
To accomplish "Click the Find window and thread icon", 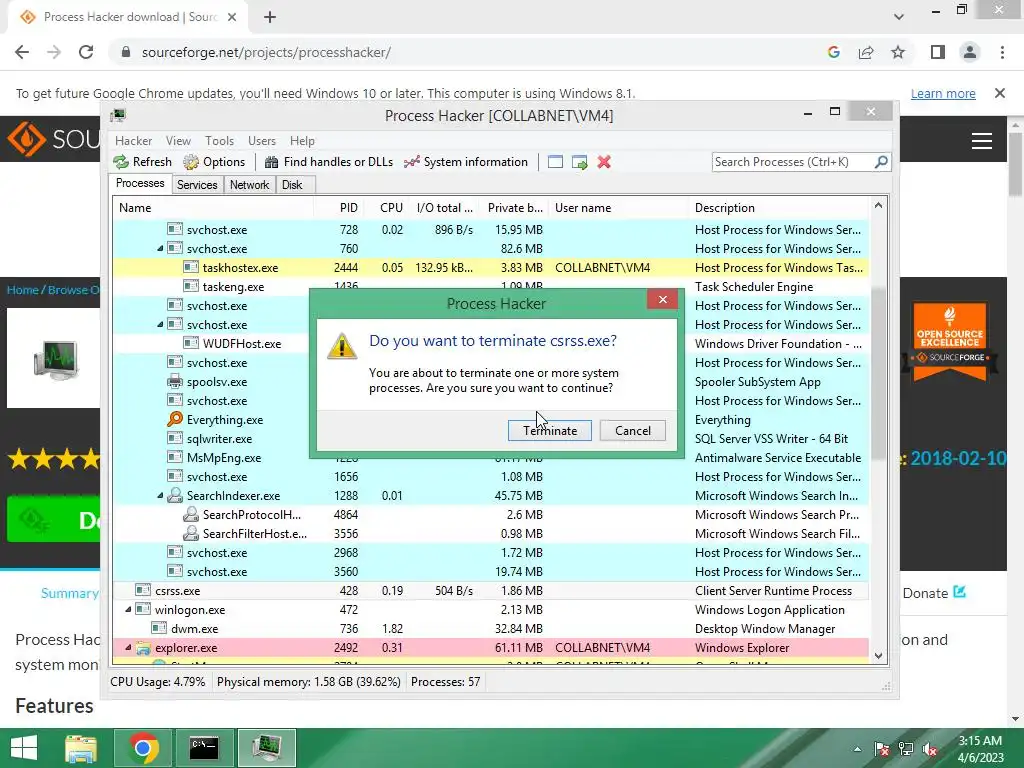I will point(579,162).
